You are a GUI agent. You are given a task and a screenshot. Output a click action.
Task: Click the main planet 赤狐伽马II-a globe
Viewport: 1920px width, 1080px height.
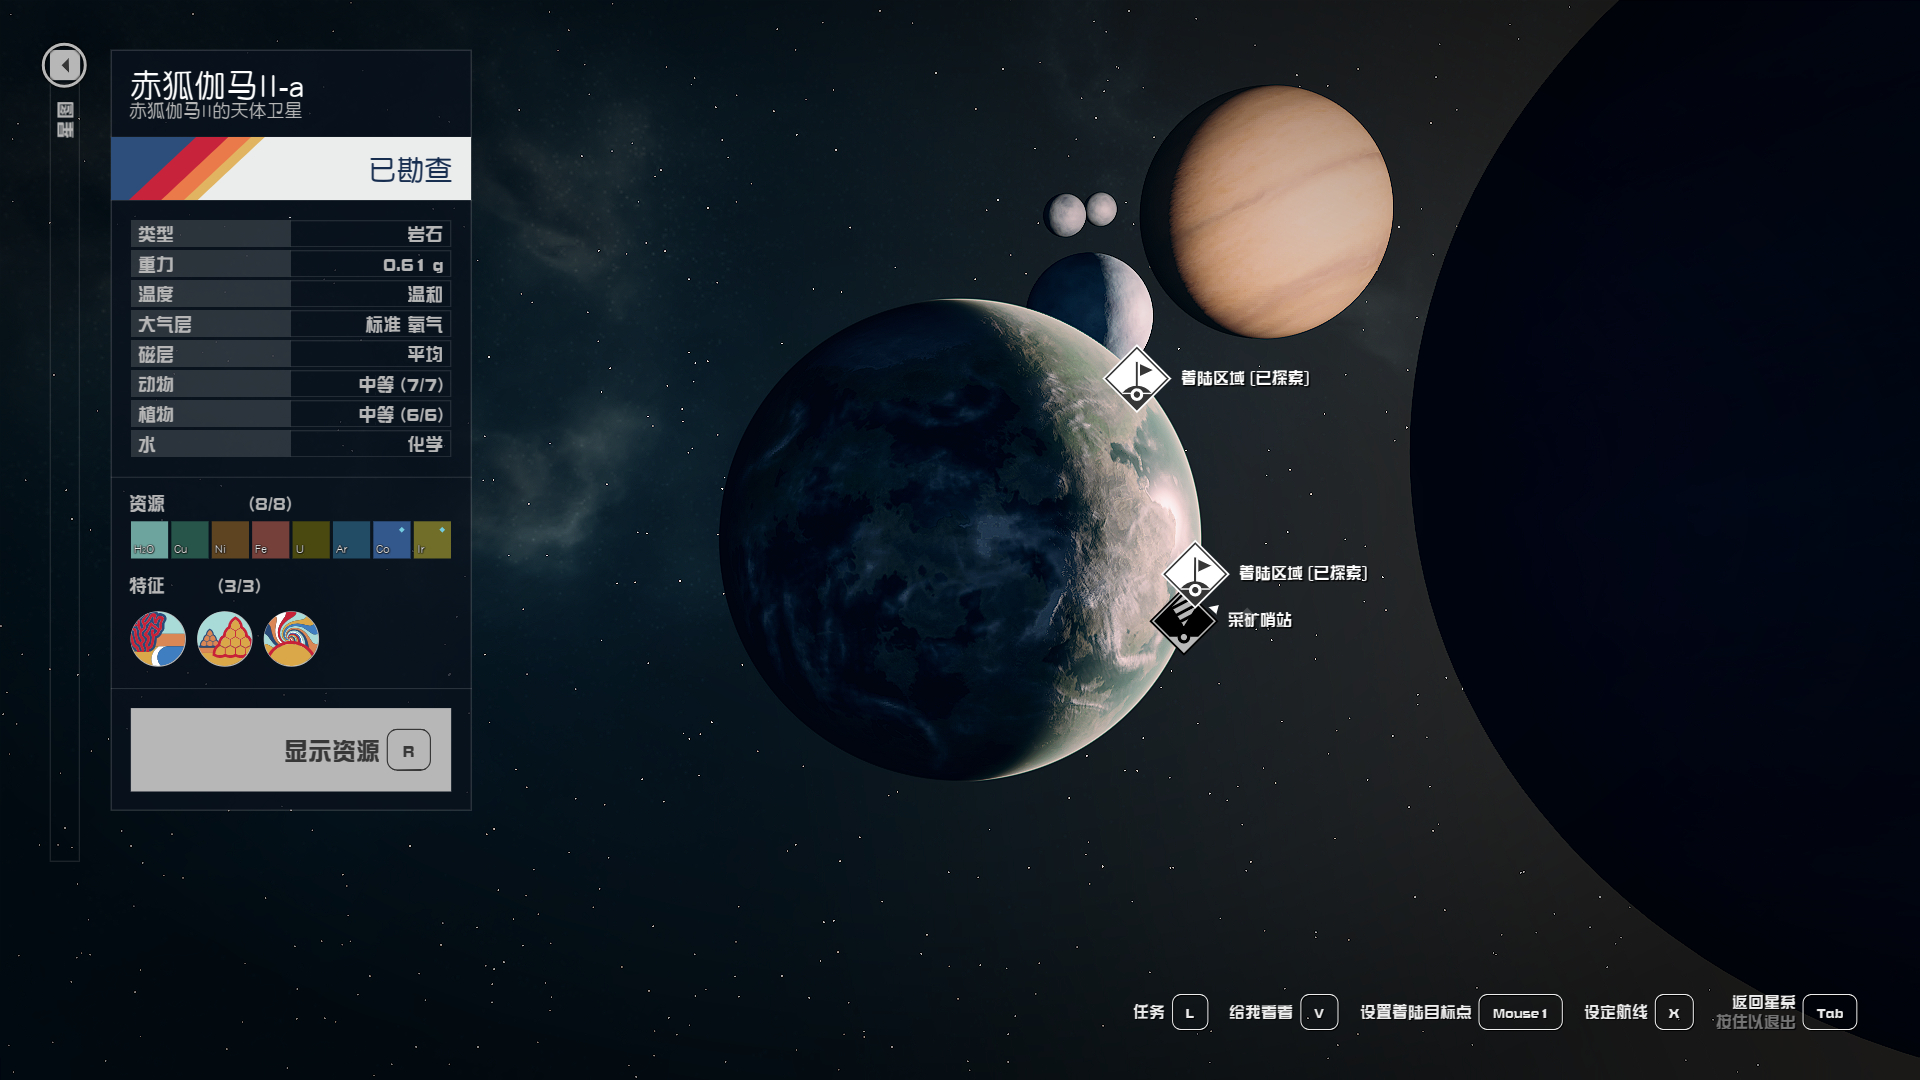point(958,540)
